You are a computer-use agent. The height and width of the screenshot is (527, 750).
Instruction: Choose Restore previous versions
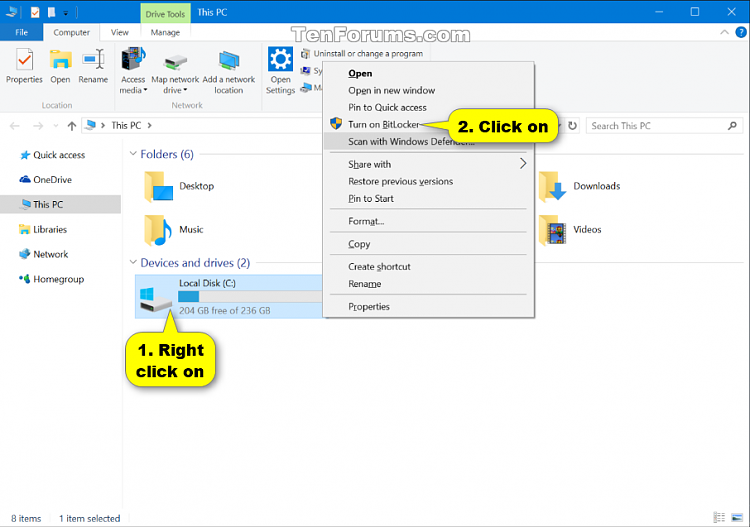[x=400, y=181]
